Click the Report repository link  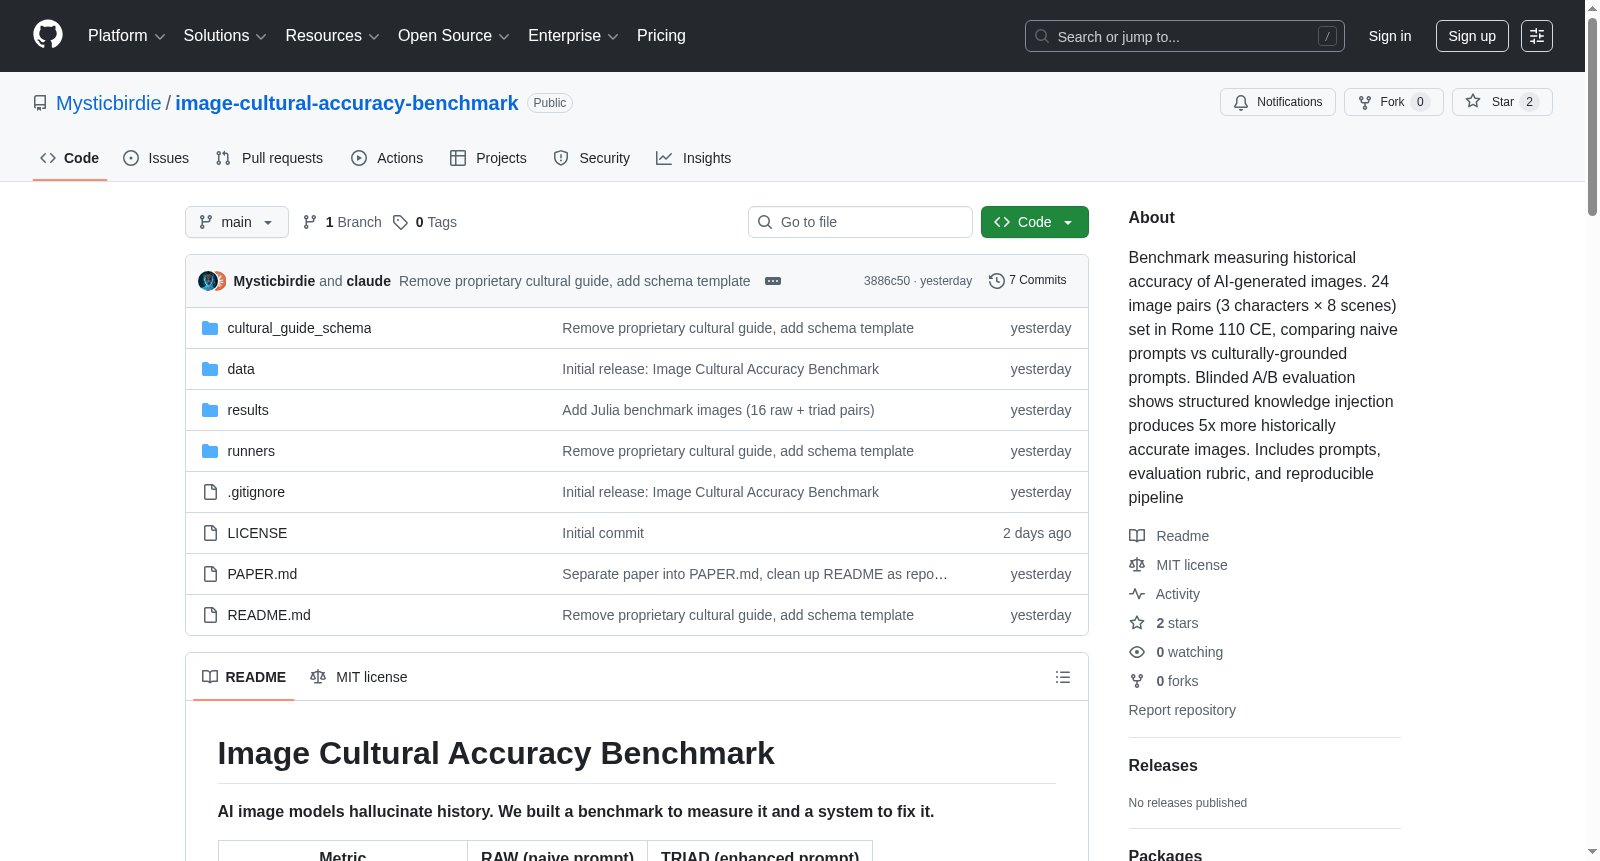[1182, 710]
